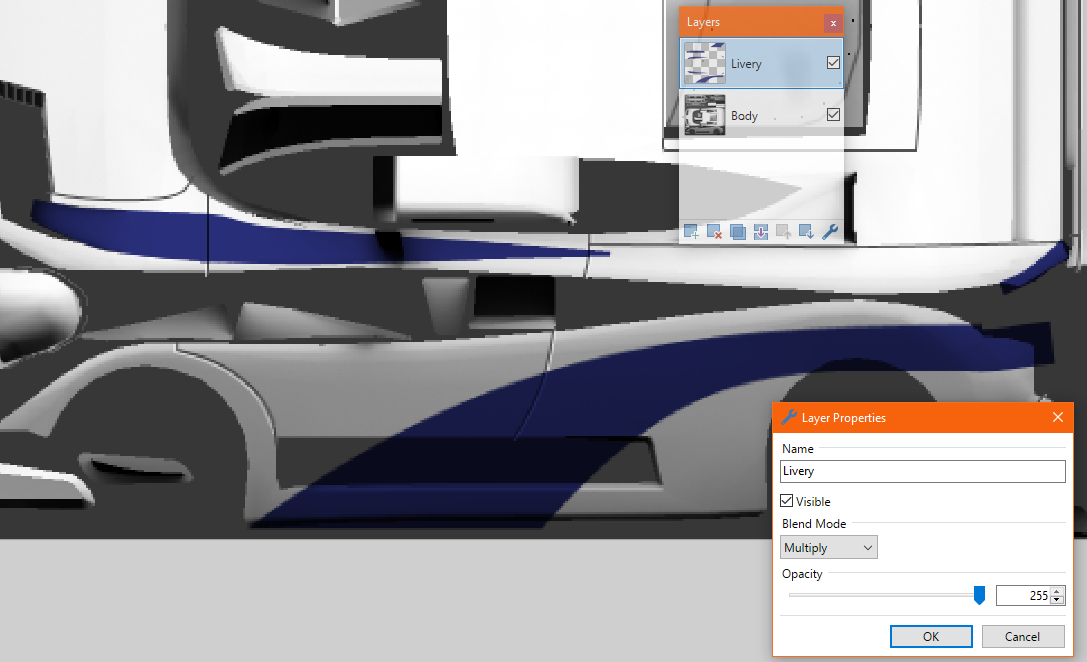The width and height of the screenshot is (1087, 662).
Task: Close the Layers panel
Action: pyautogui.click(x=832, y=23)
